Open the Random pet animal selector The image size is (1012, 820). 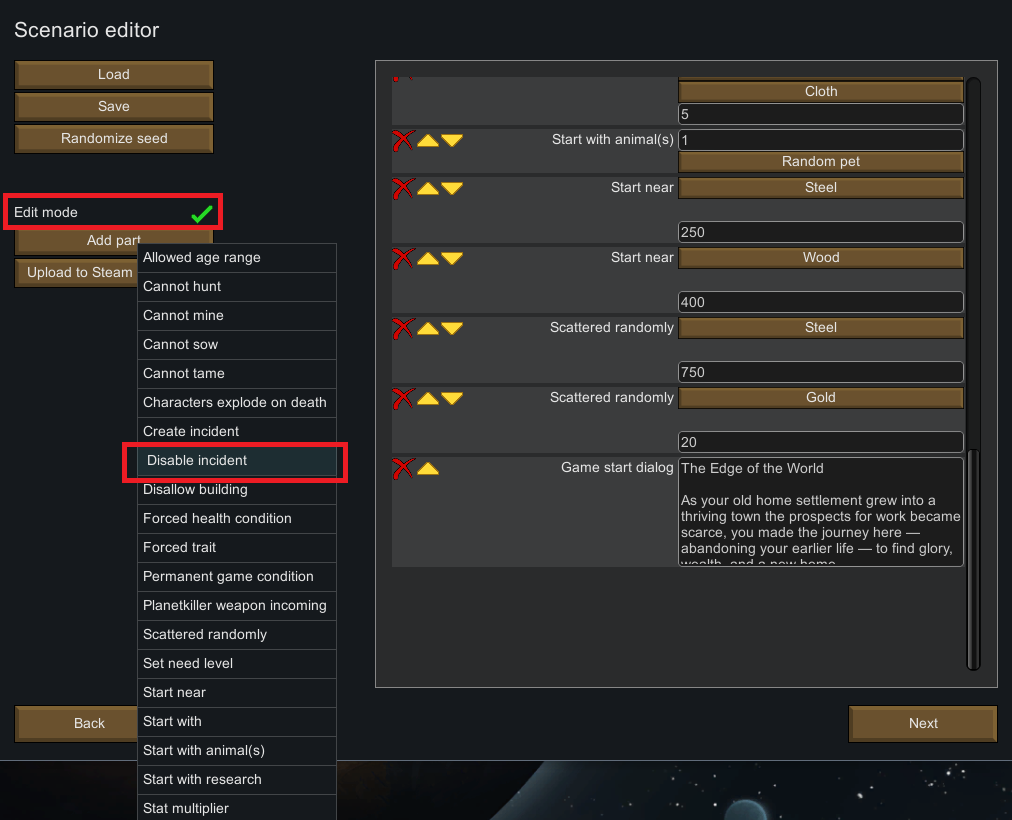(820, 161)
